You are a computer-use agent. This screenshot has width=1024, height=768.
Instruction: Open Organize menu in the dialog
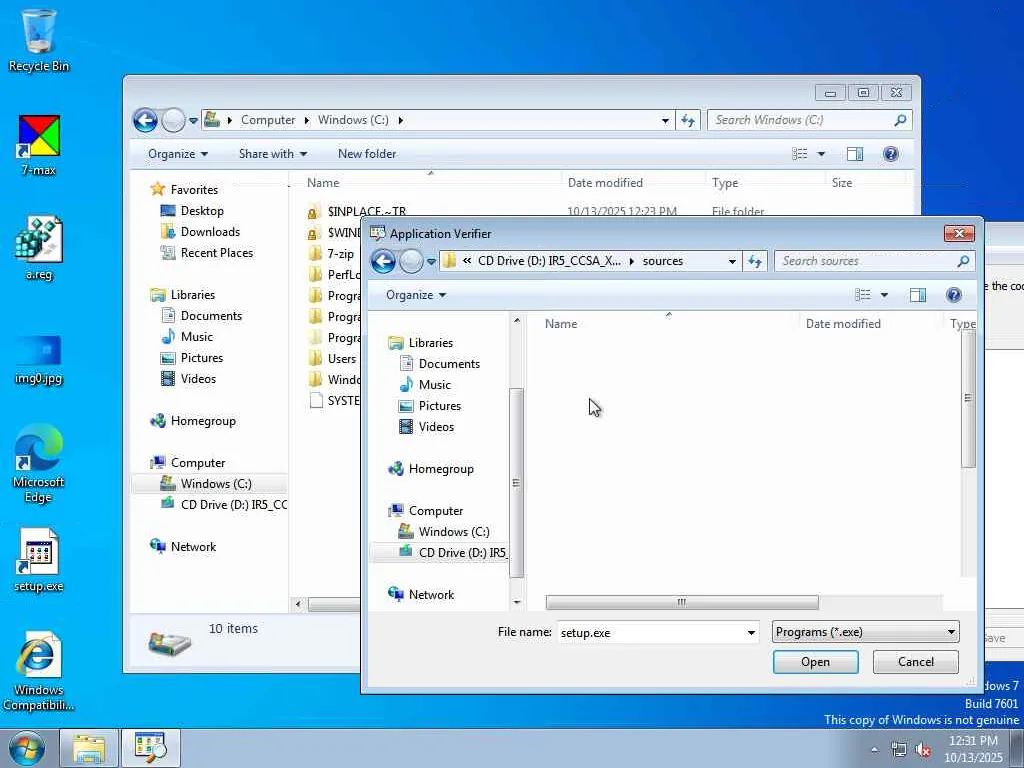click(x=416, y=295)
